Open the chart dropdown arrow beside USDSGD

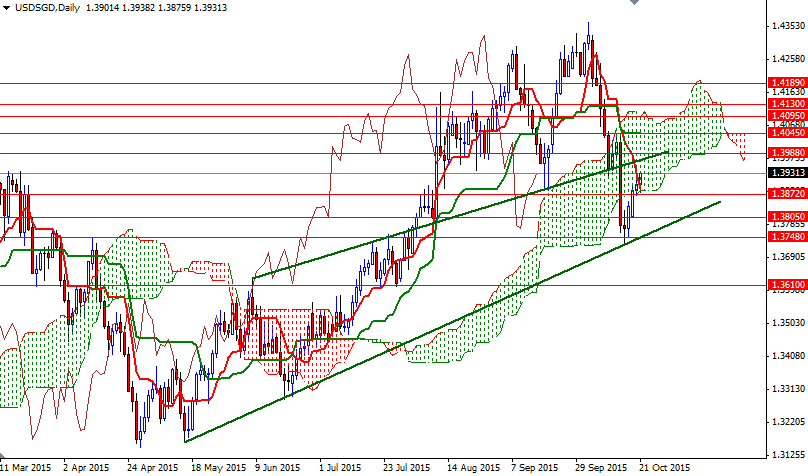[x=6, y=7]
